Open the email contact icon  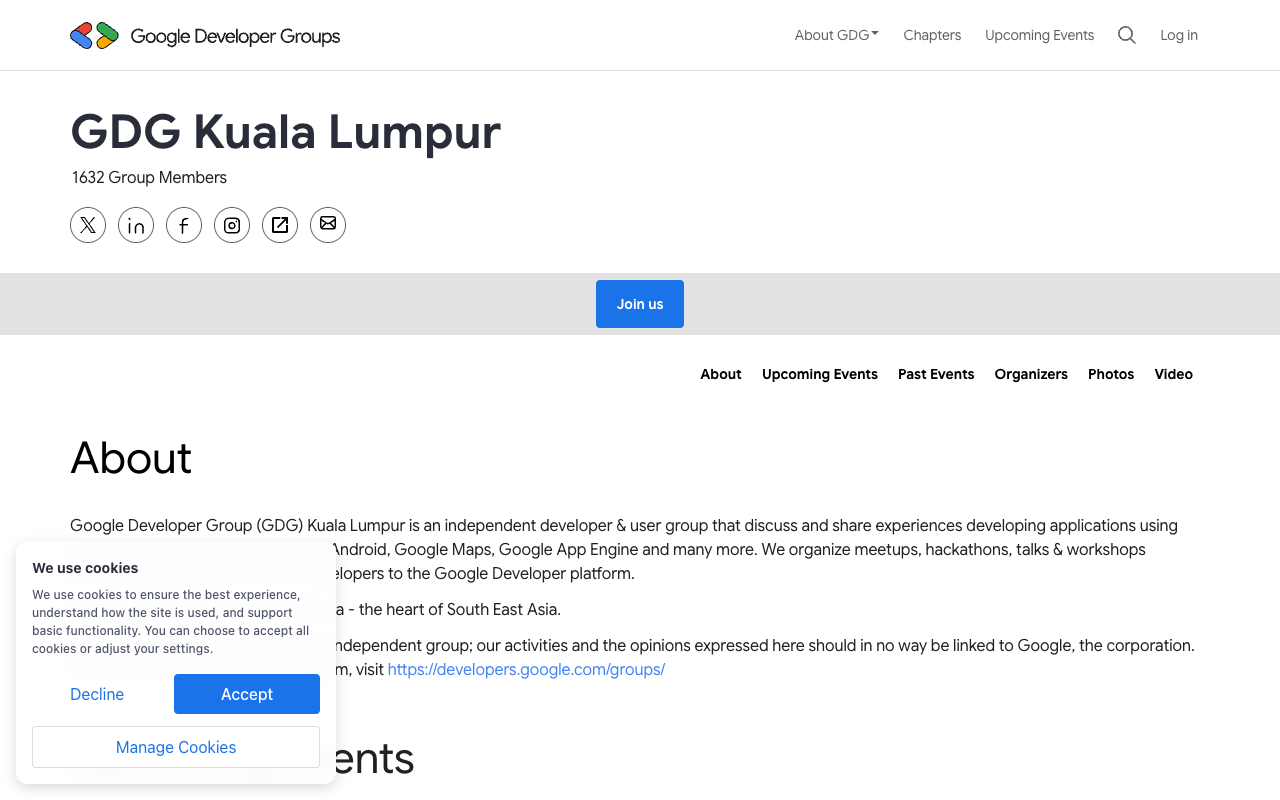tap(328, 225)
